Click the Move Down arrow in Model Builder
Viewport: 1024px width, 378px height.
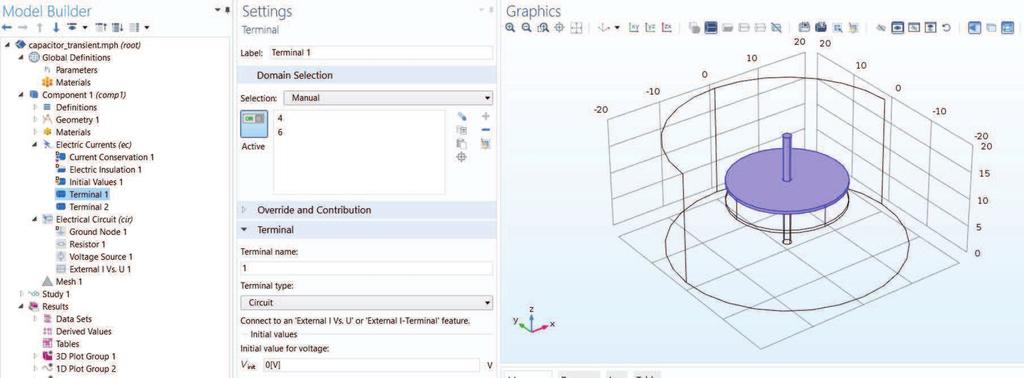click(x=56, y=27)
